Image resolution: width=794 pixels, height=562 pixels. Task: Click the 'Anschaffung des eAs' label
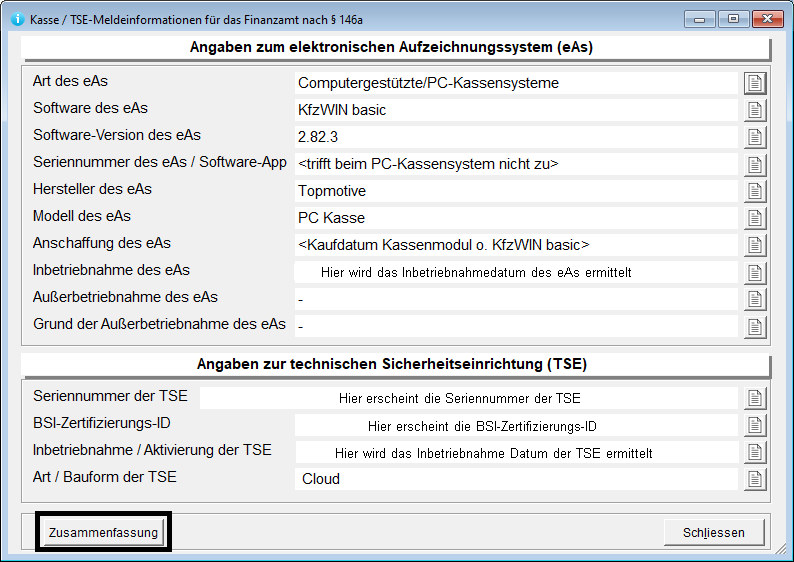(x=102, y=243)
